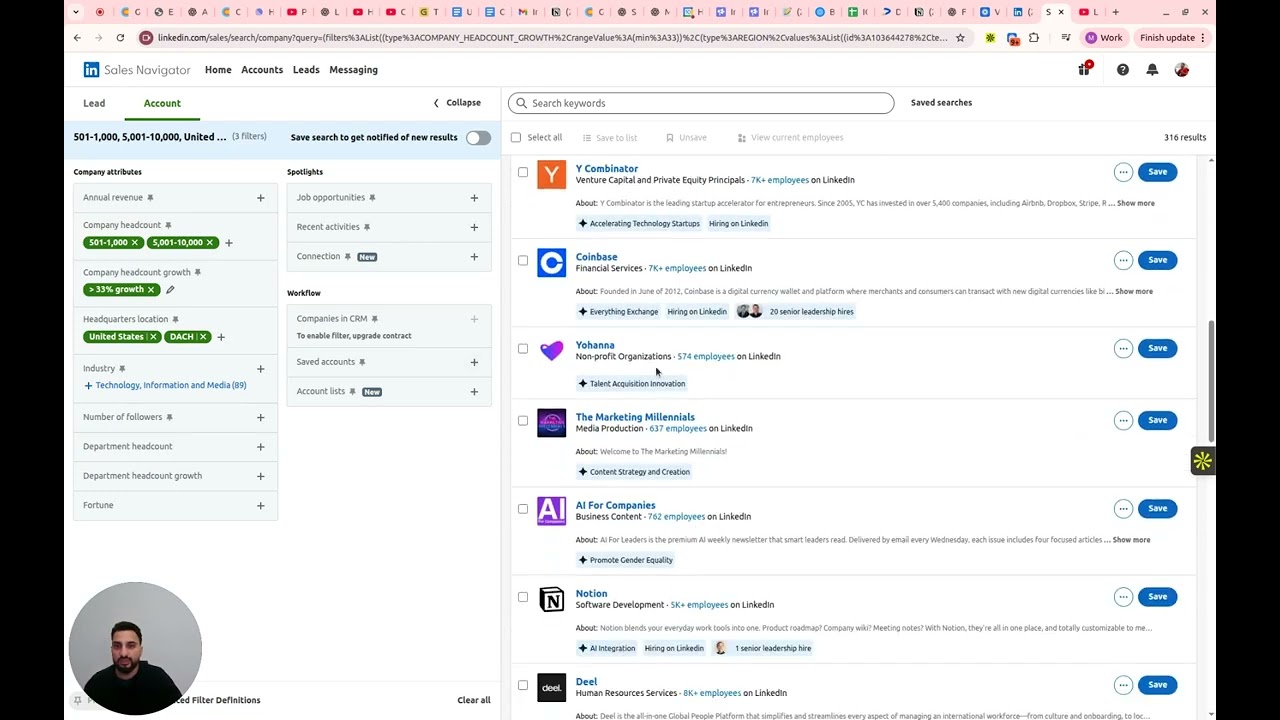Open more options for Notion
The image size is (1280, 720).
click(1123, 596)
